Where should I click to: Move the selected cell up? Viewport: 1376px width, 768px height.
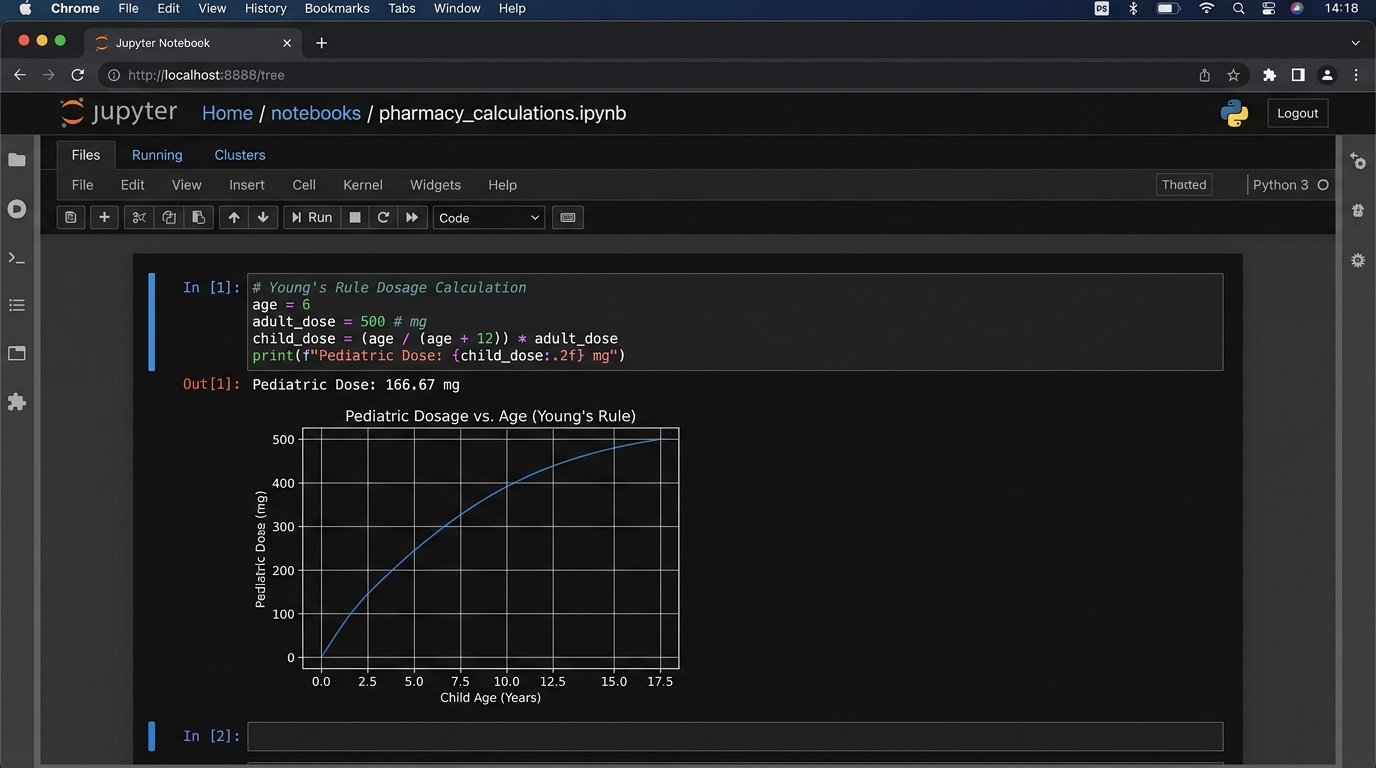[234, 217]
